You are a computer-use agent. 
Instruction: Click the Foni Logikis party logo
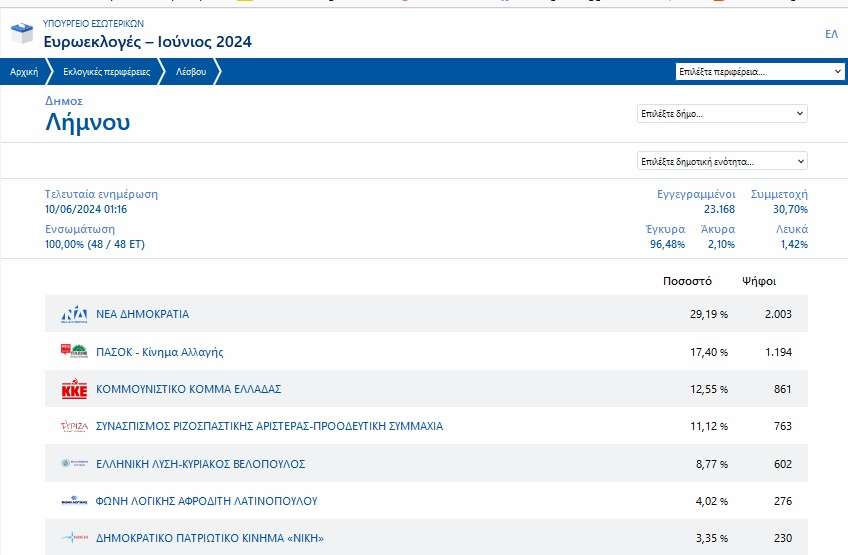74,501
